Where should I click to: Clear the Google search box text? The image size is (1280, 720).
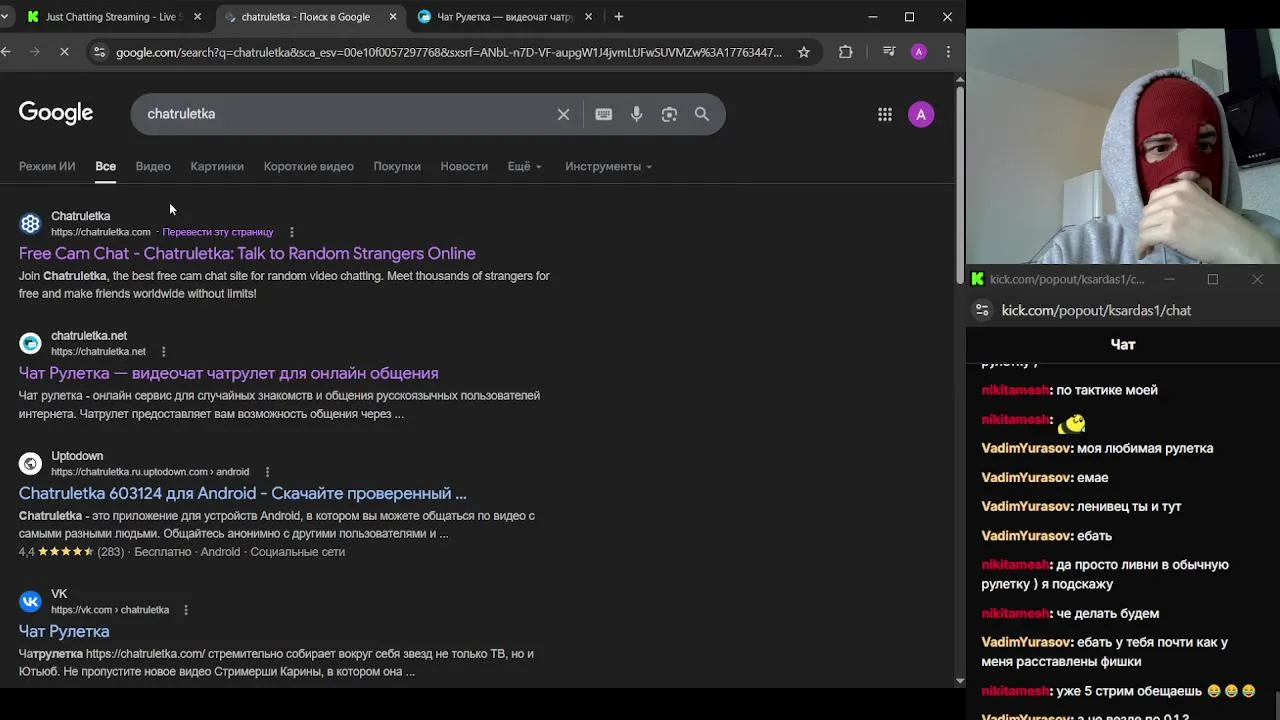[x=563, y=114]
